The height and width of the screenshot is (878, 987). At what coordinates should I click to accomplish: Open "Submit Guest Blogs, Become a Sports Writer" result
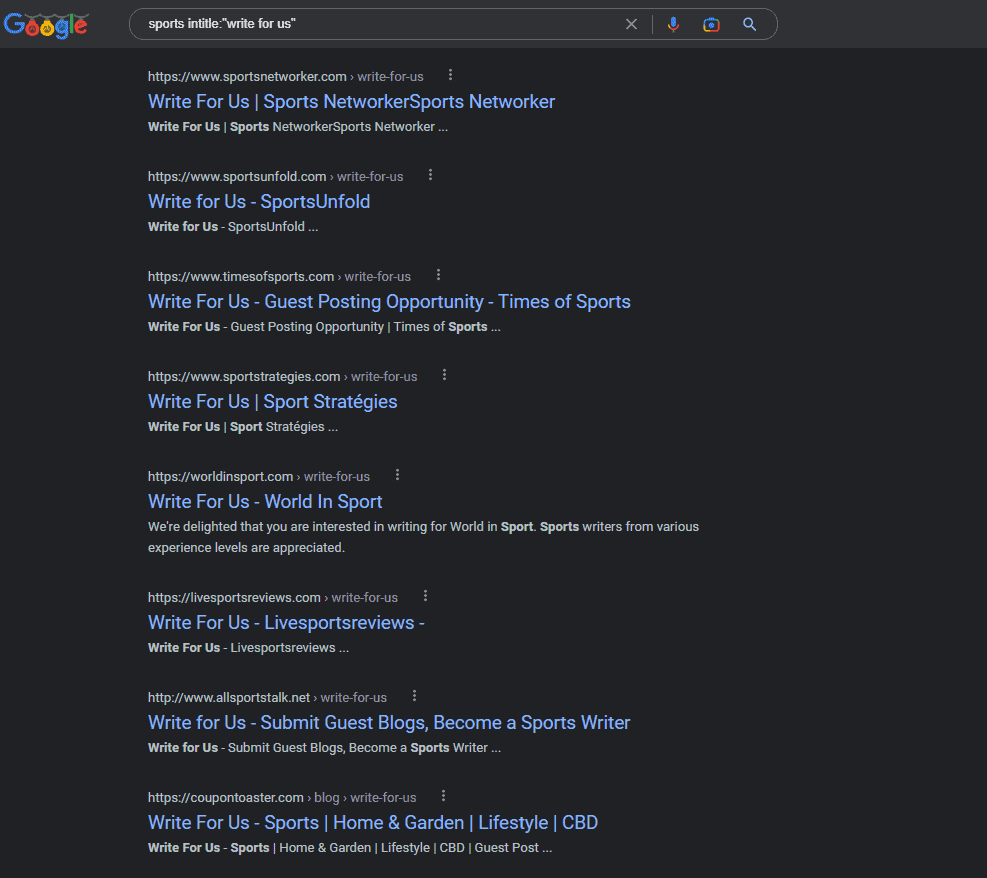389,723
